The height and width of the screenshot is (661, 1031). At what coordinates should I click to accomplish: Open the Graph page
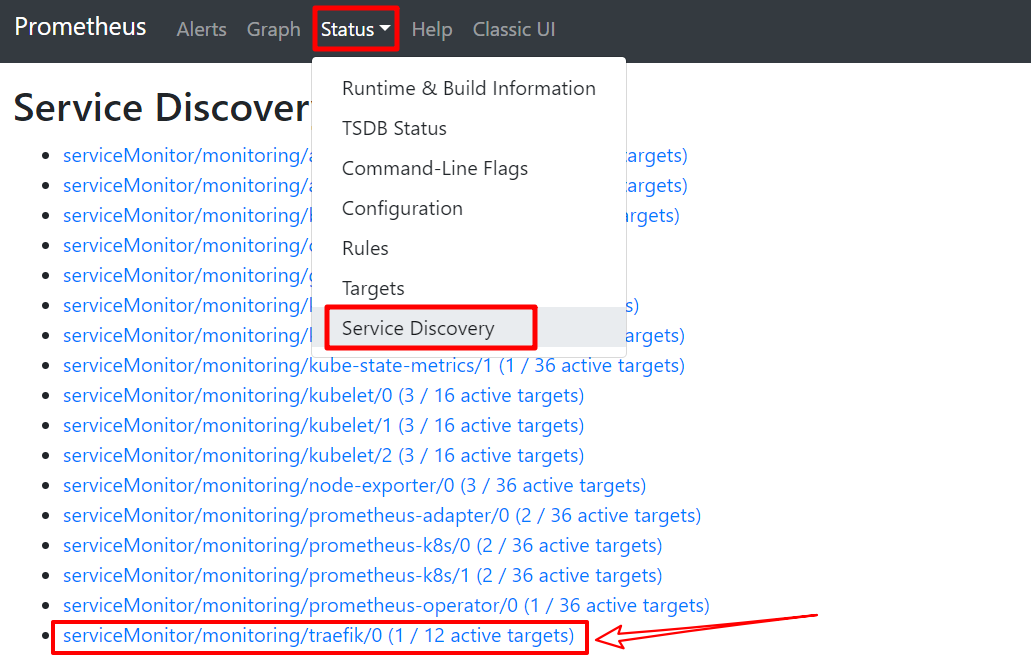273,30
